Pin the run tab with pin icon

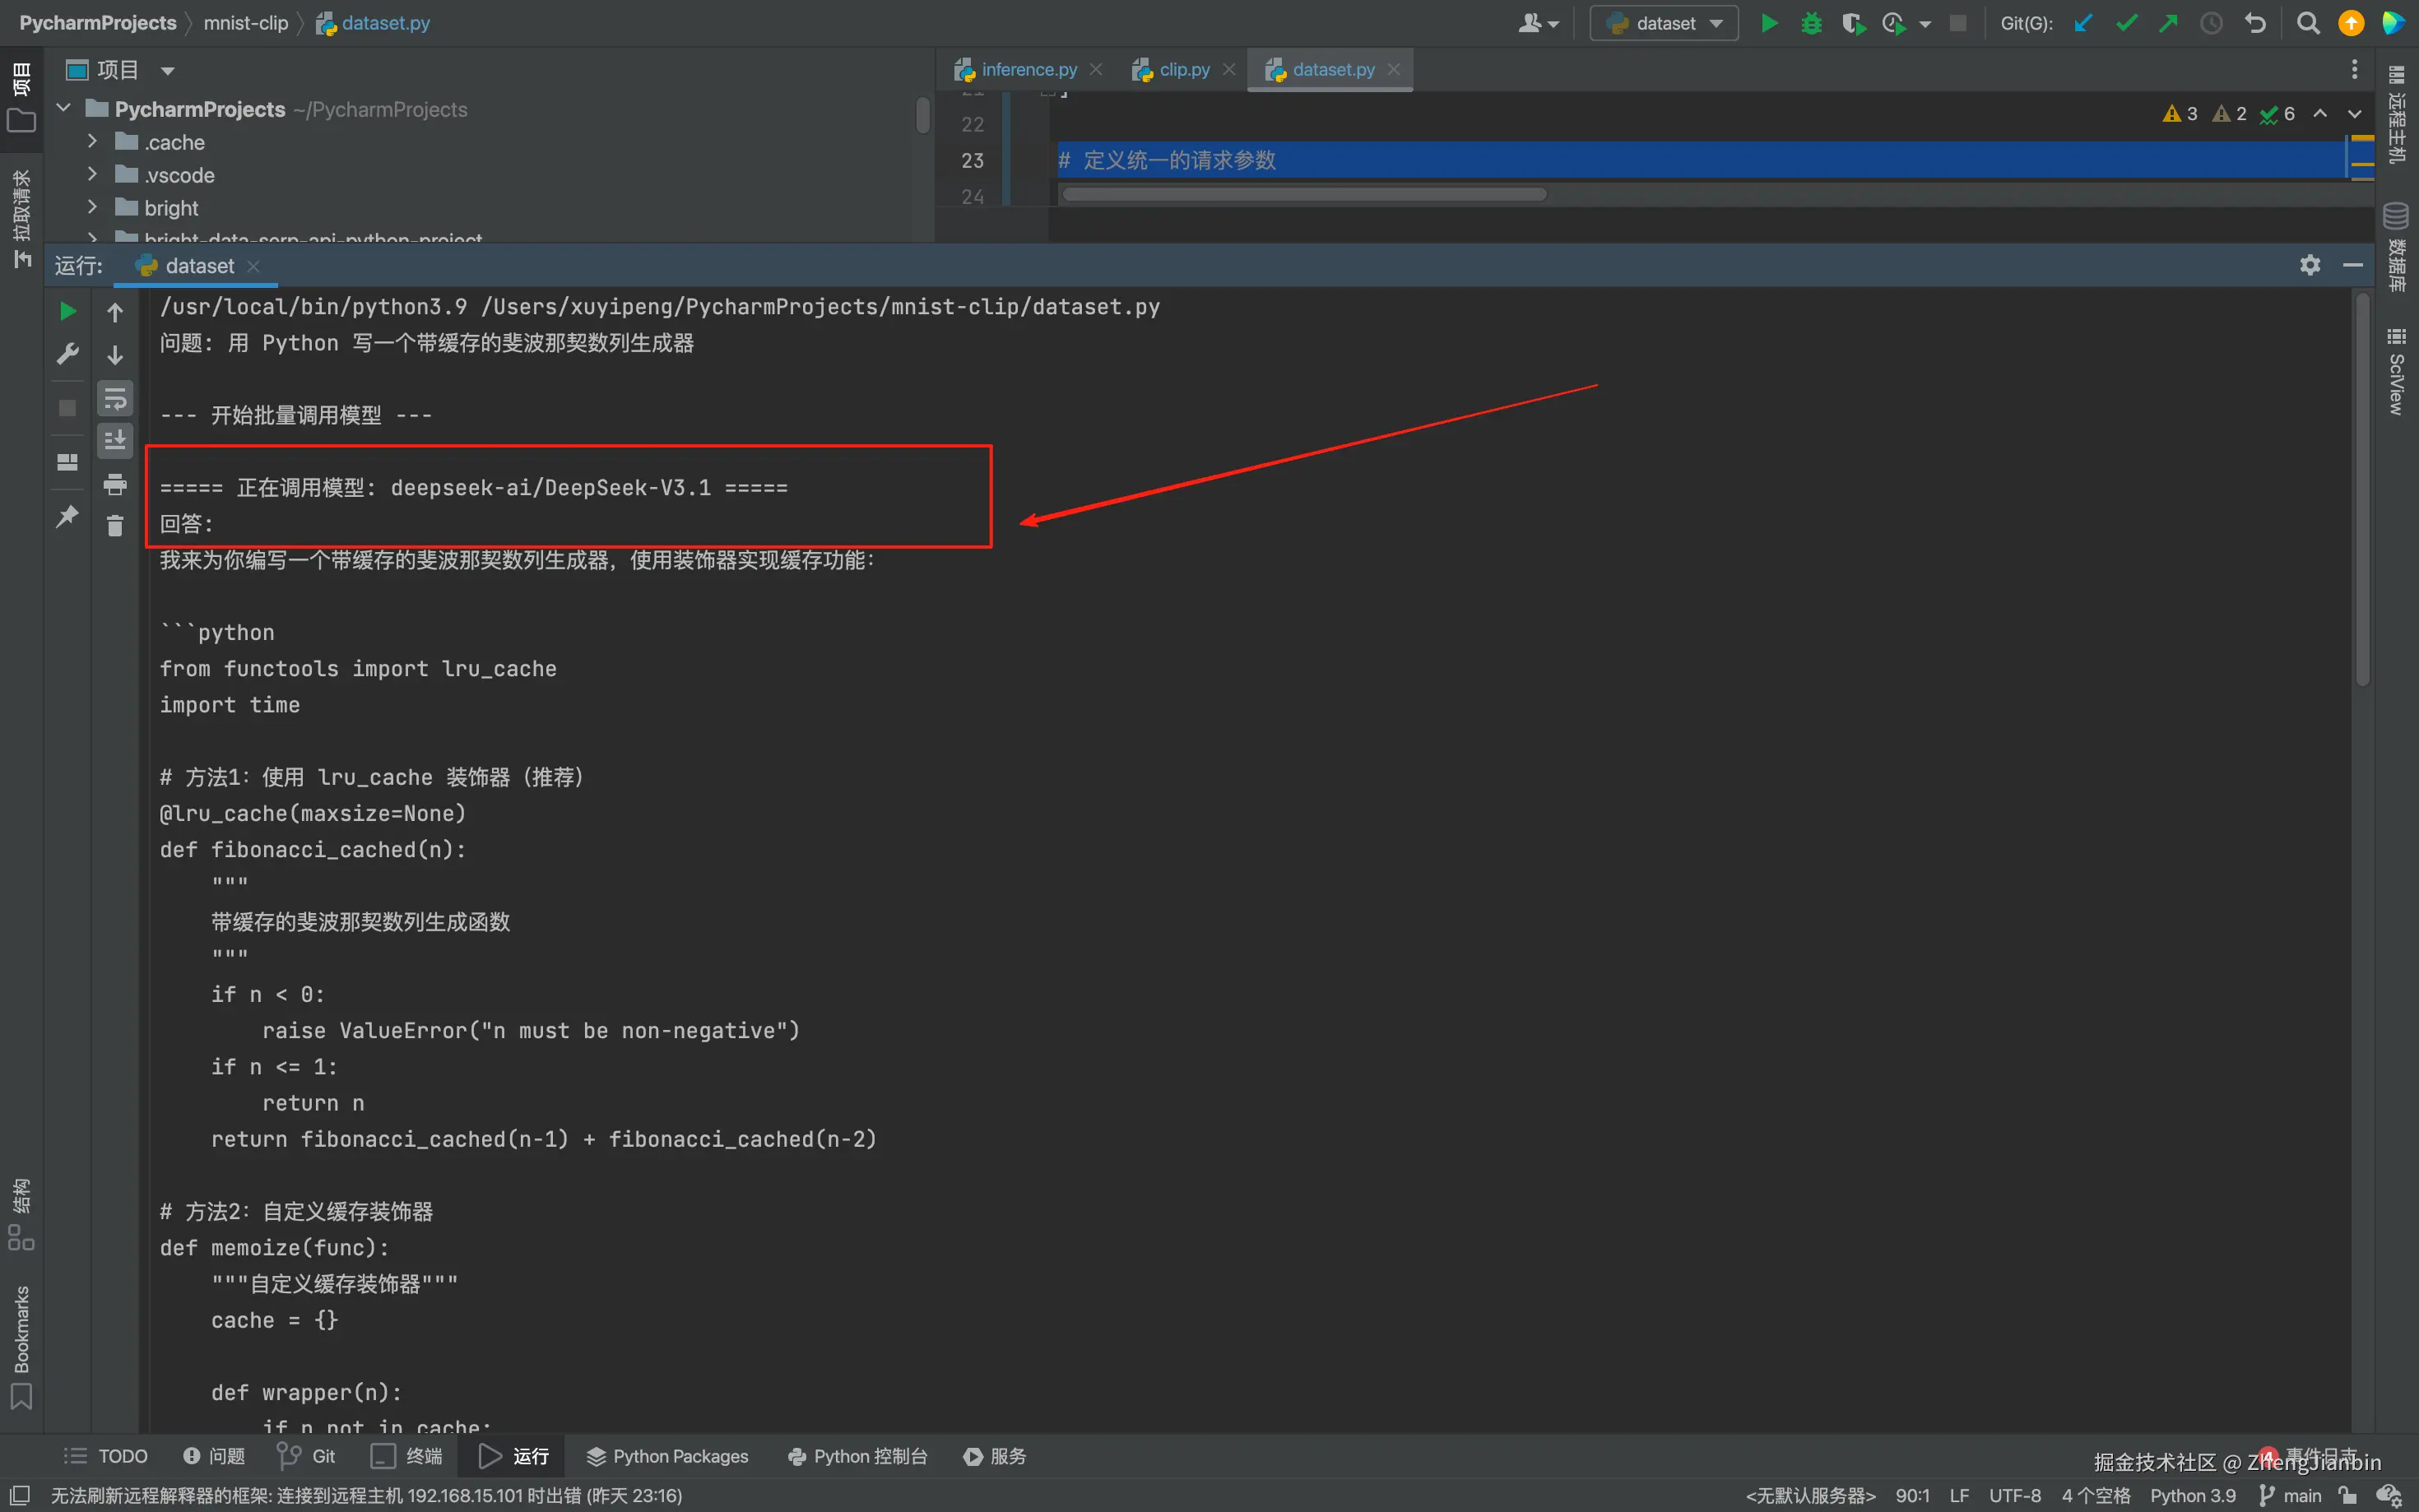[67, 517]
